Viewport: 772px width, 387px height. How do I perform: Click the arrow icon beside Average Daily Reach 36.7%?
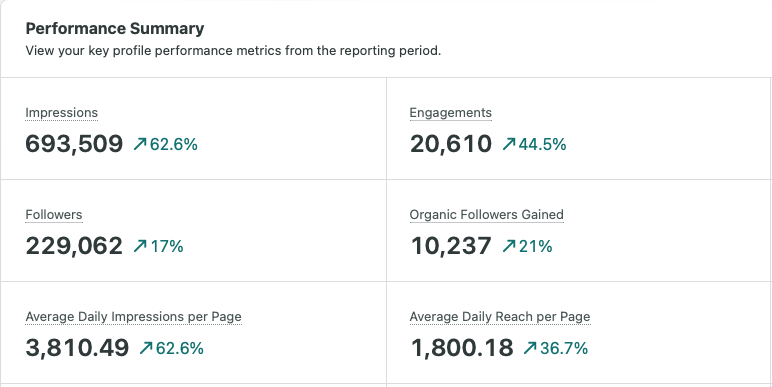point(530,349)
